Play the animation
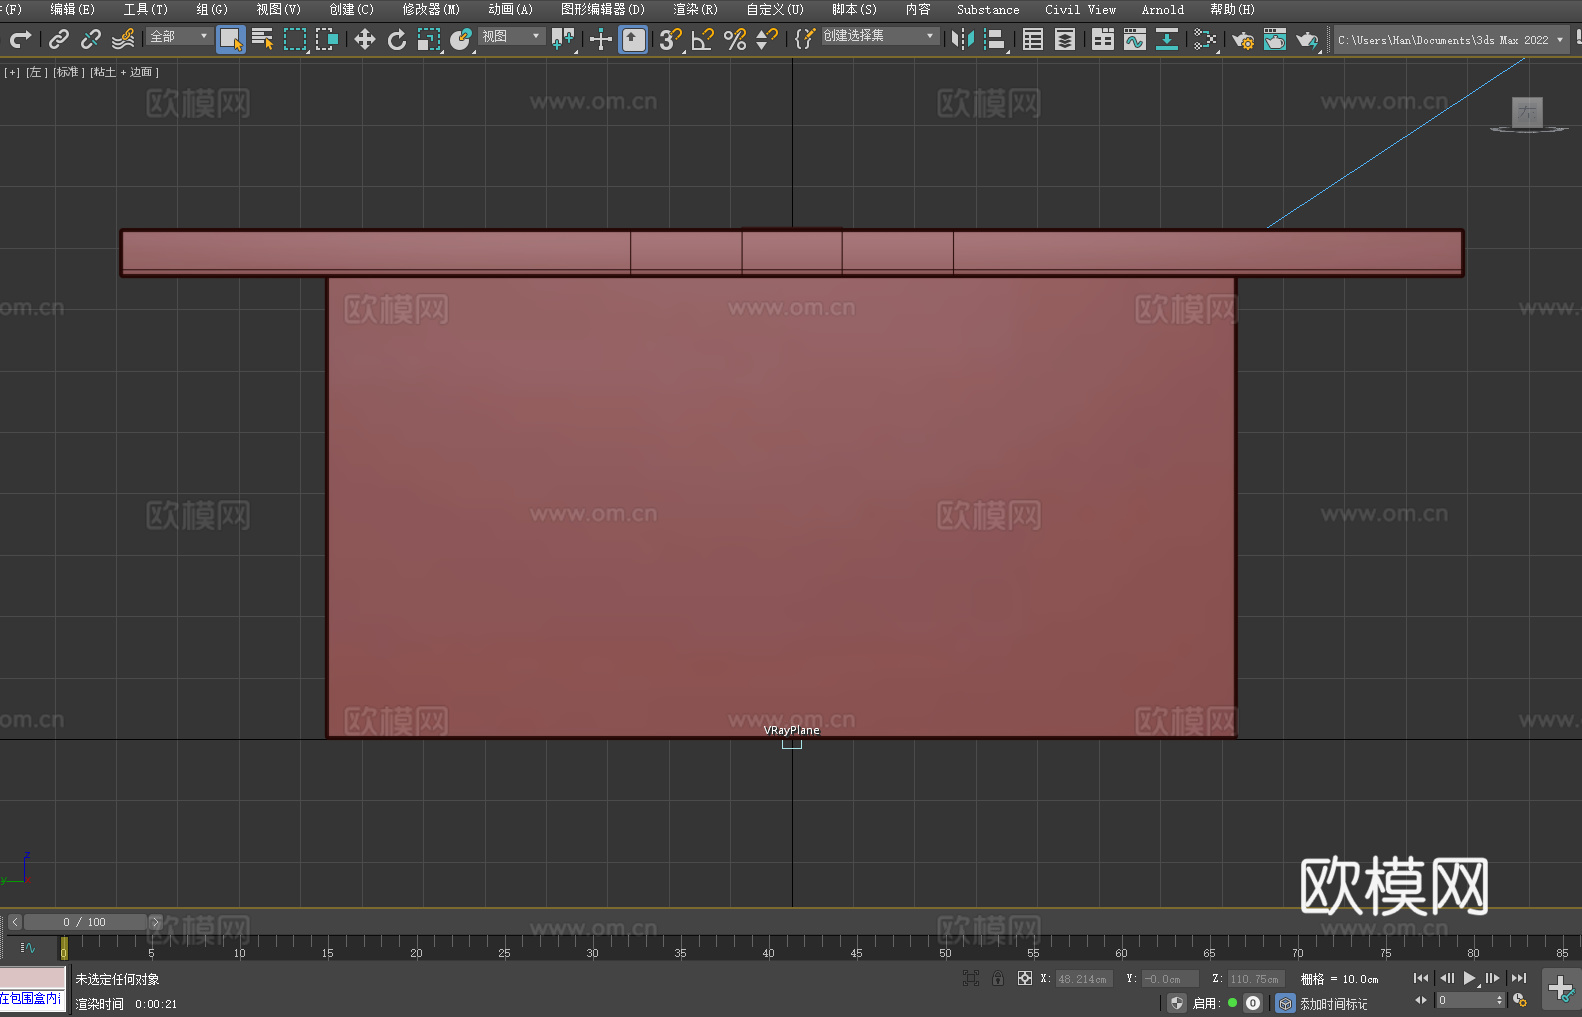 click(1470, 978)
